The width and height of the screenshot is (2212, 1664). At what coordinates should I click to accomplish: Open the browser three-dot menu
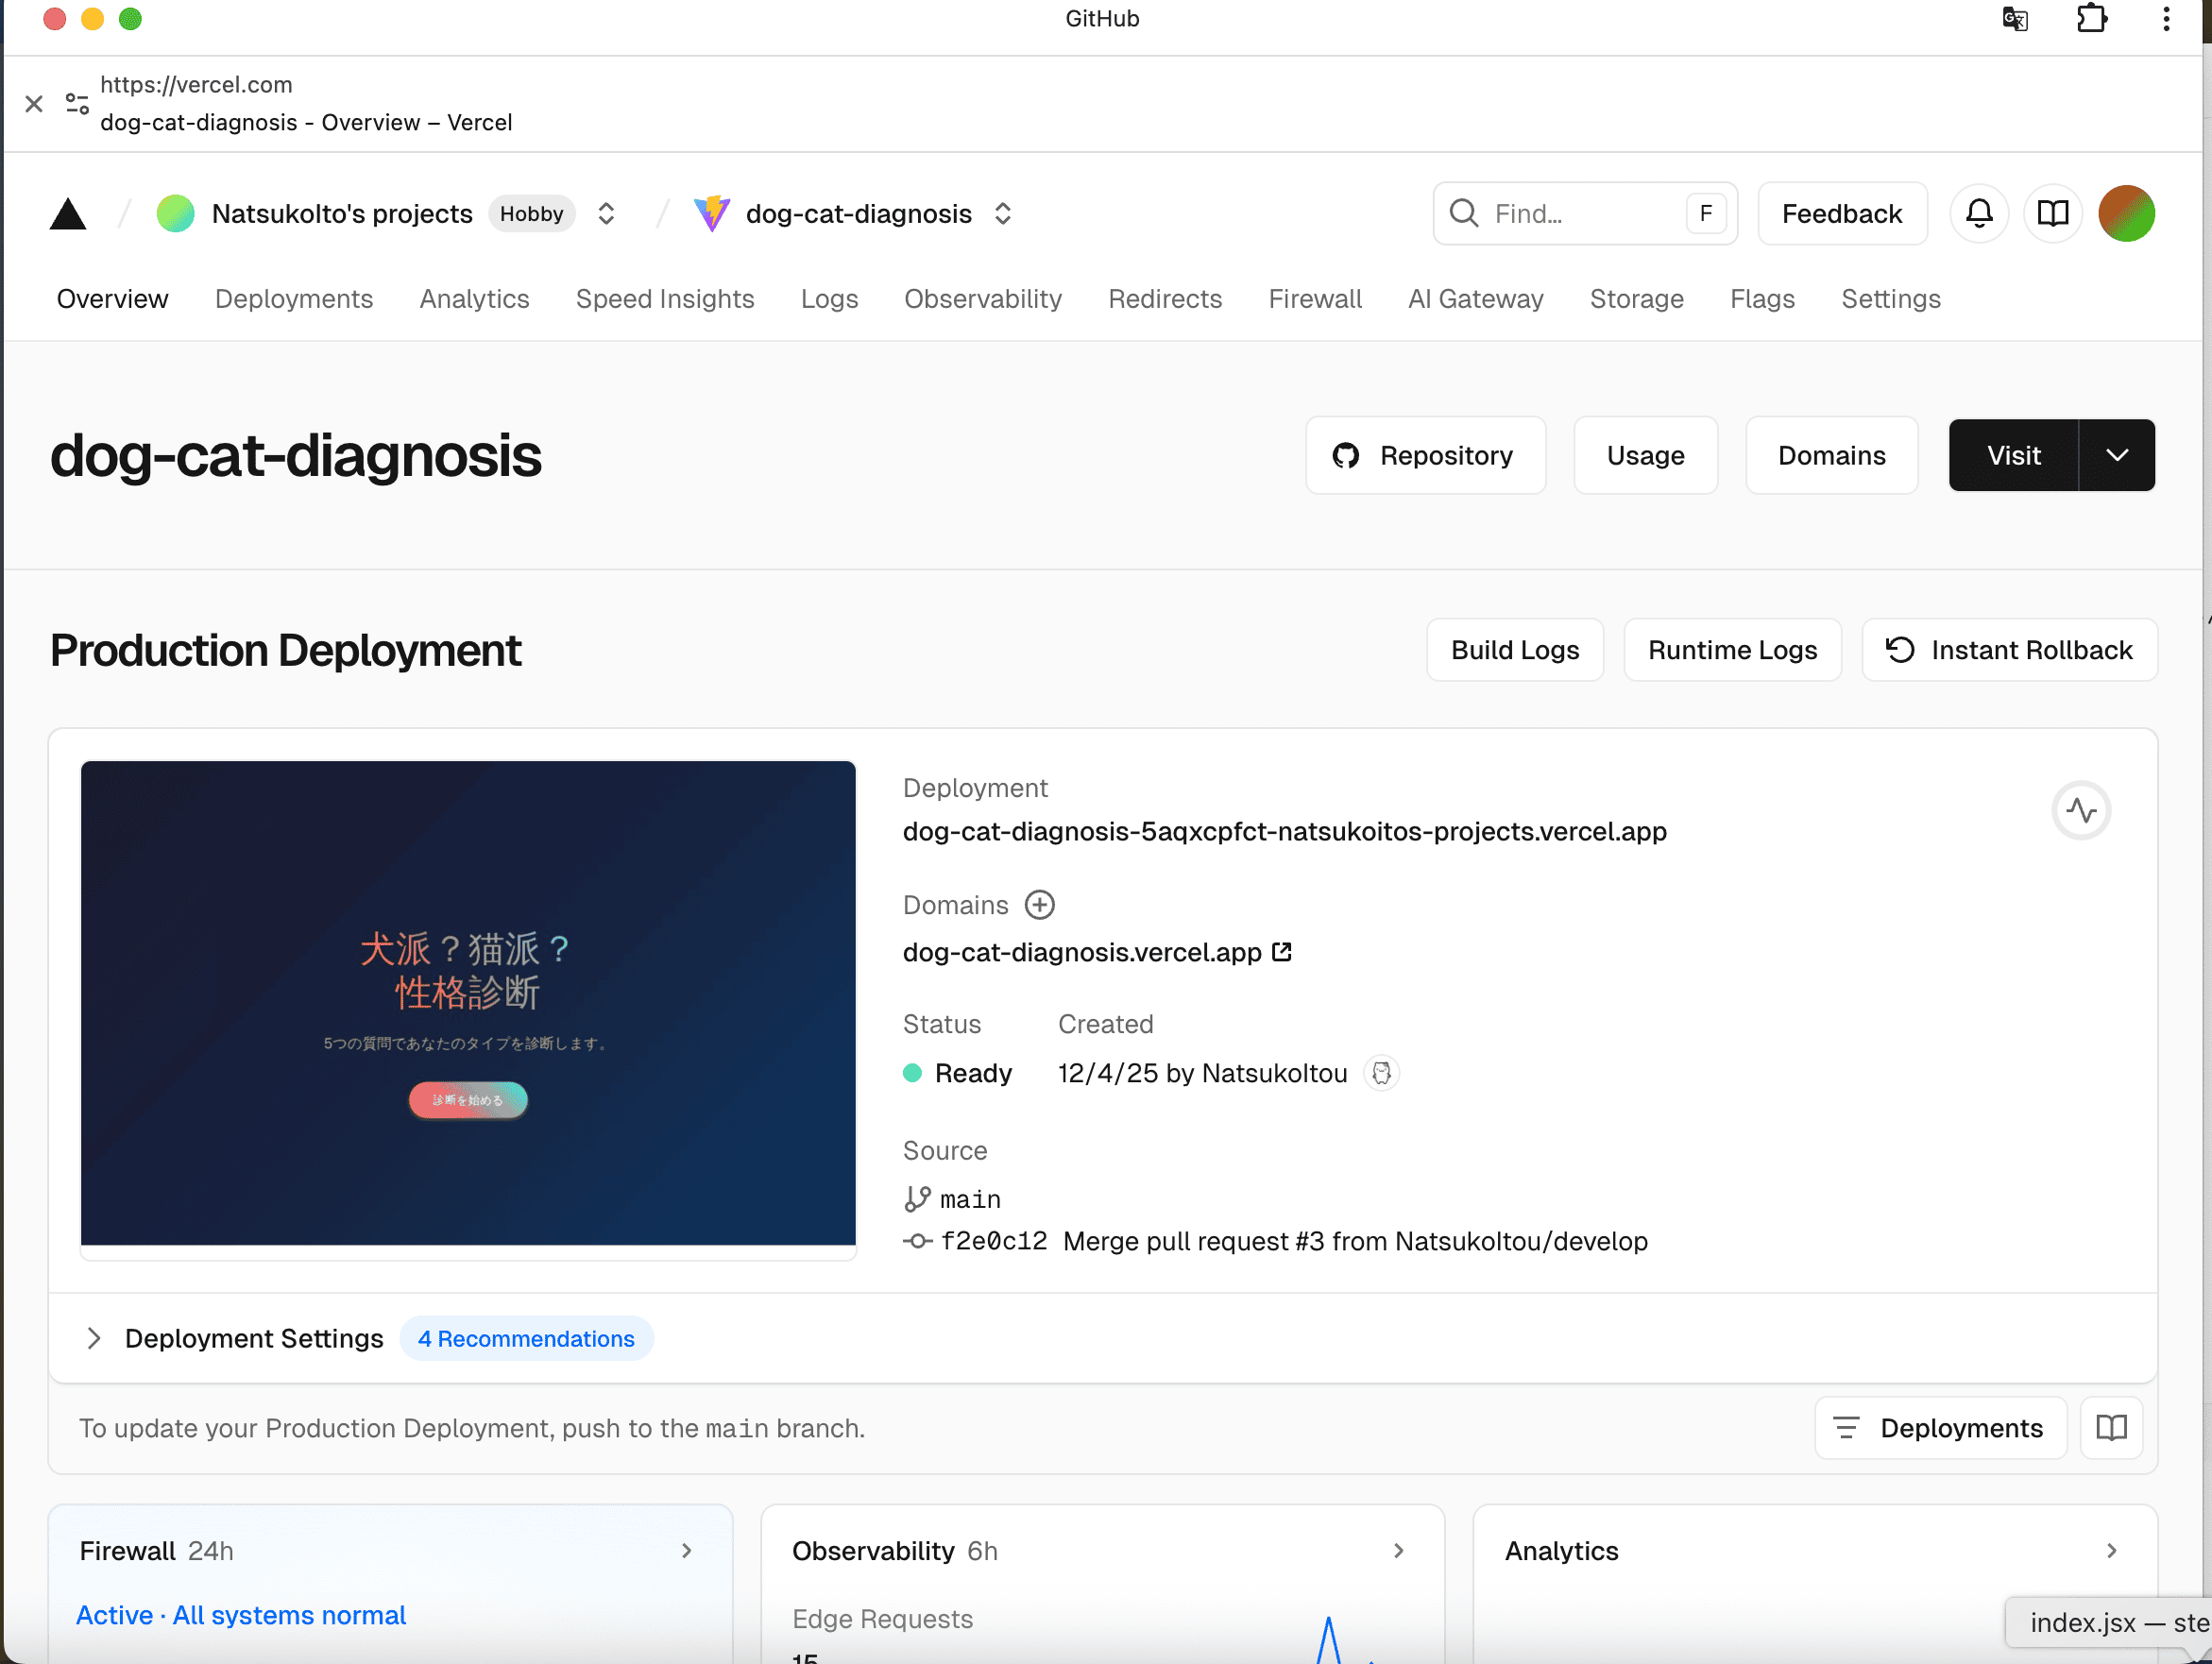click(x=2166, y=19)
